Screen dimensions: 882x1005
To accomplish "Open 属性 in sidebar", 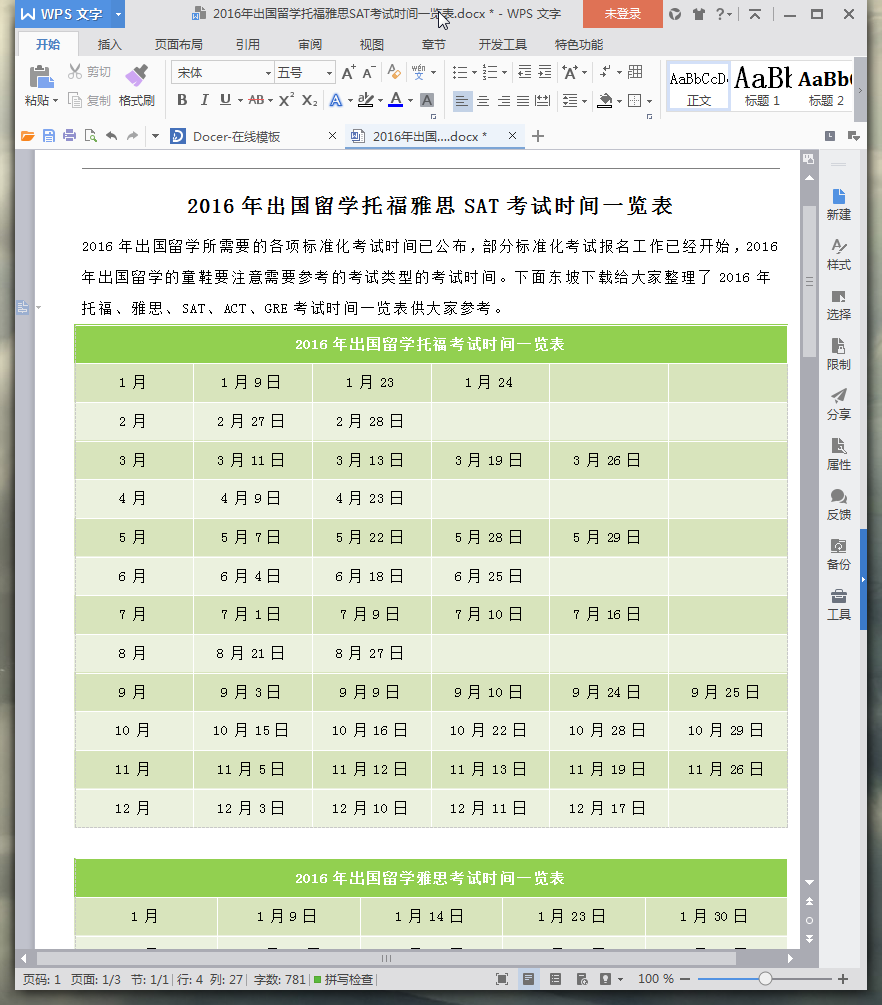I will (x=838, y=455).
